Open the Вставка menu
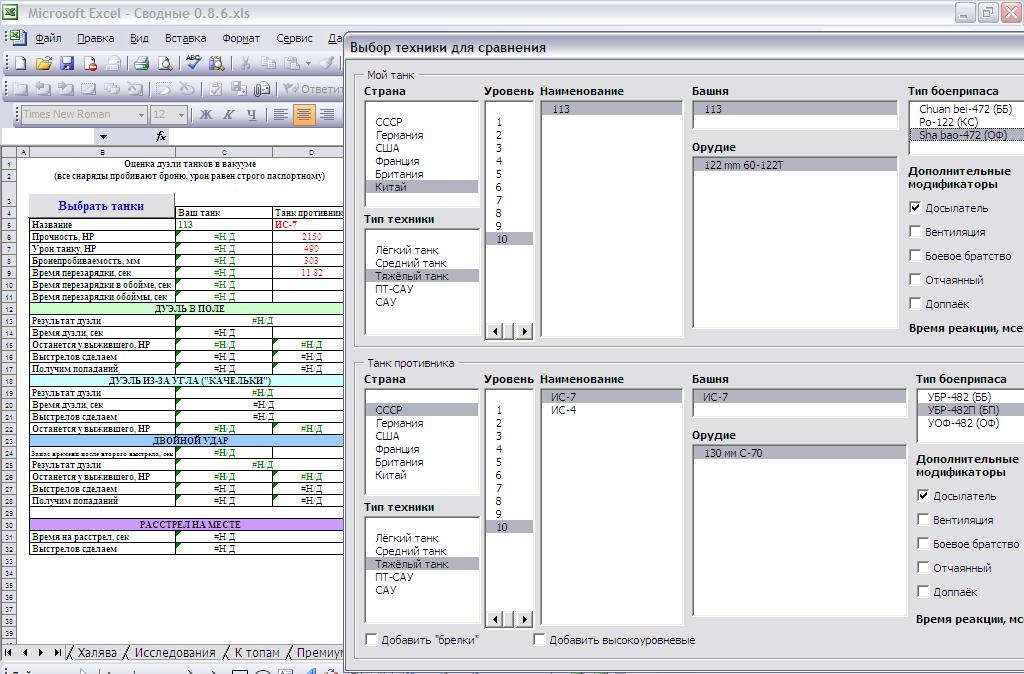Screen dimensions: 1024x674 pos(185,38)
